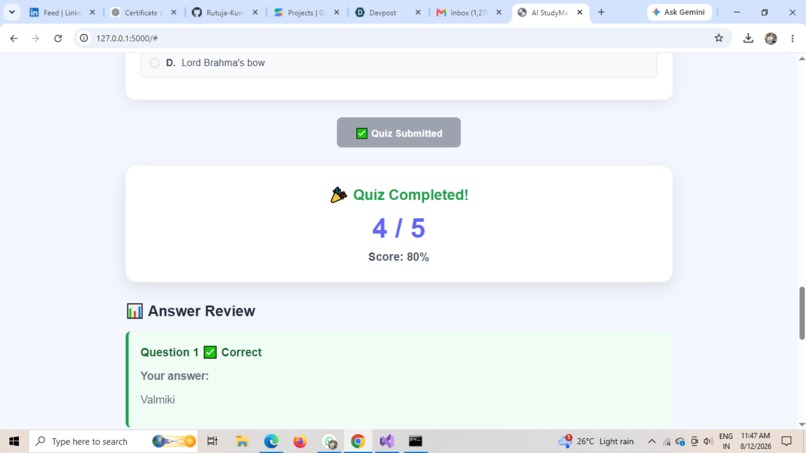Switch to the Certificate tab
Viewport: 806px width, 453px height.
(x=144, y=12)
